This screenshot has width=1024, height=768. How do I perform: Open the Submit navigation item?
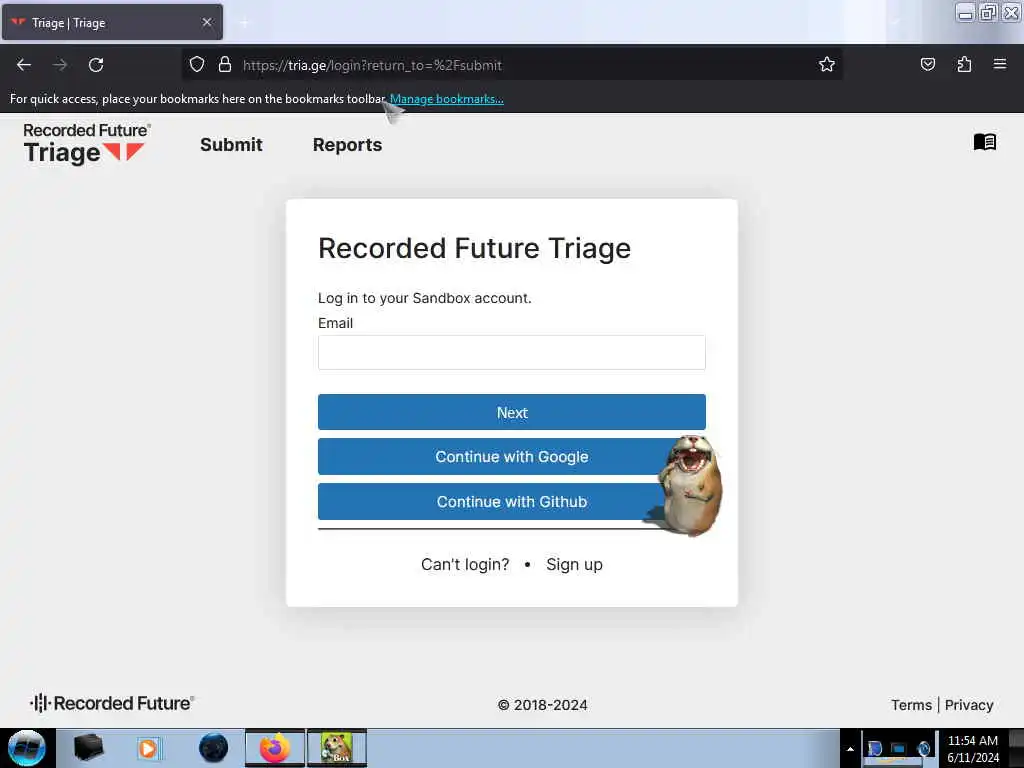(231, 145)
